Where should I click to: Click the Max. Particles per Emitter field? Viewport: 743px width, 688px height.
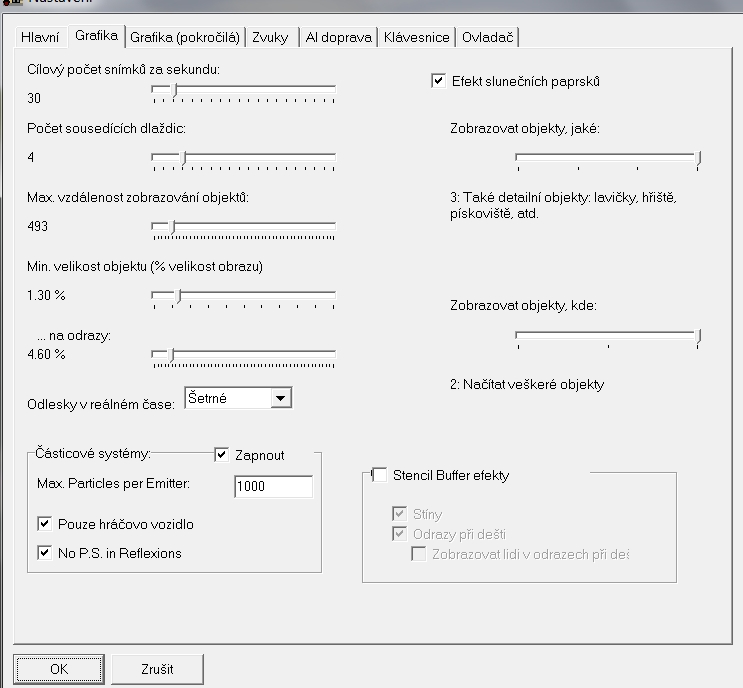(273, 487)
